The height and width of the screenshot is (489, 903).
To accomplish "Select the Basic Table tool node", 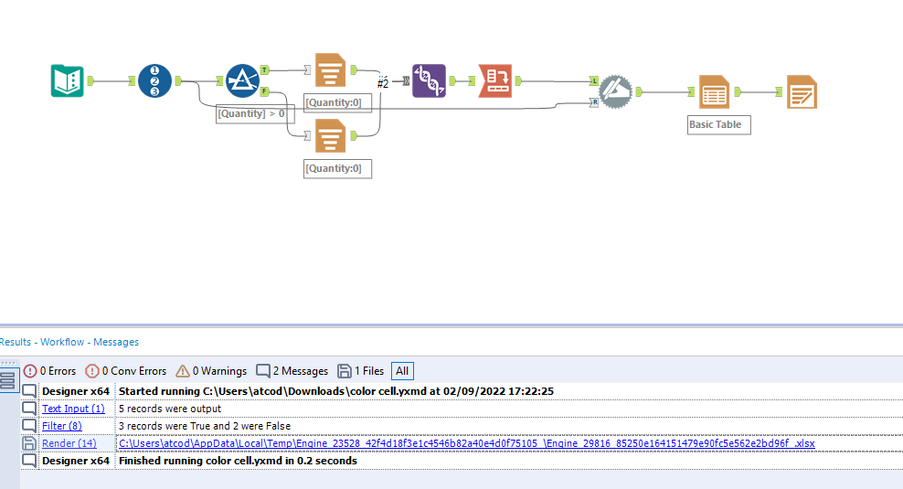I will (x=715, y=92).
